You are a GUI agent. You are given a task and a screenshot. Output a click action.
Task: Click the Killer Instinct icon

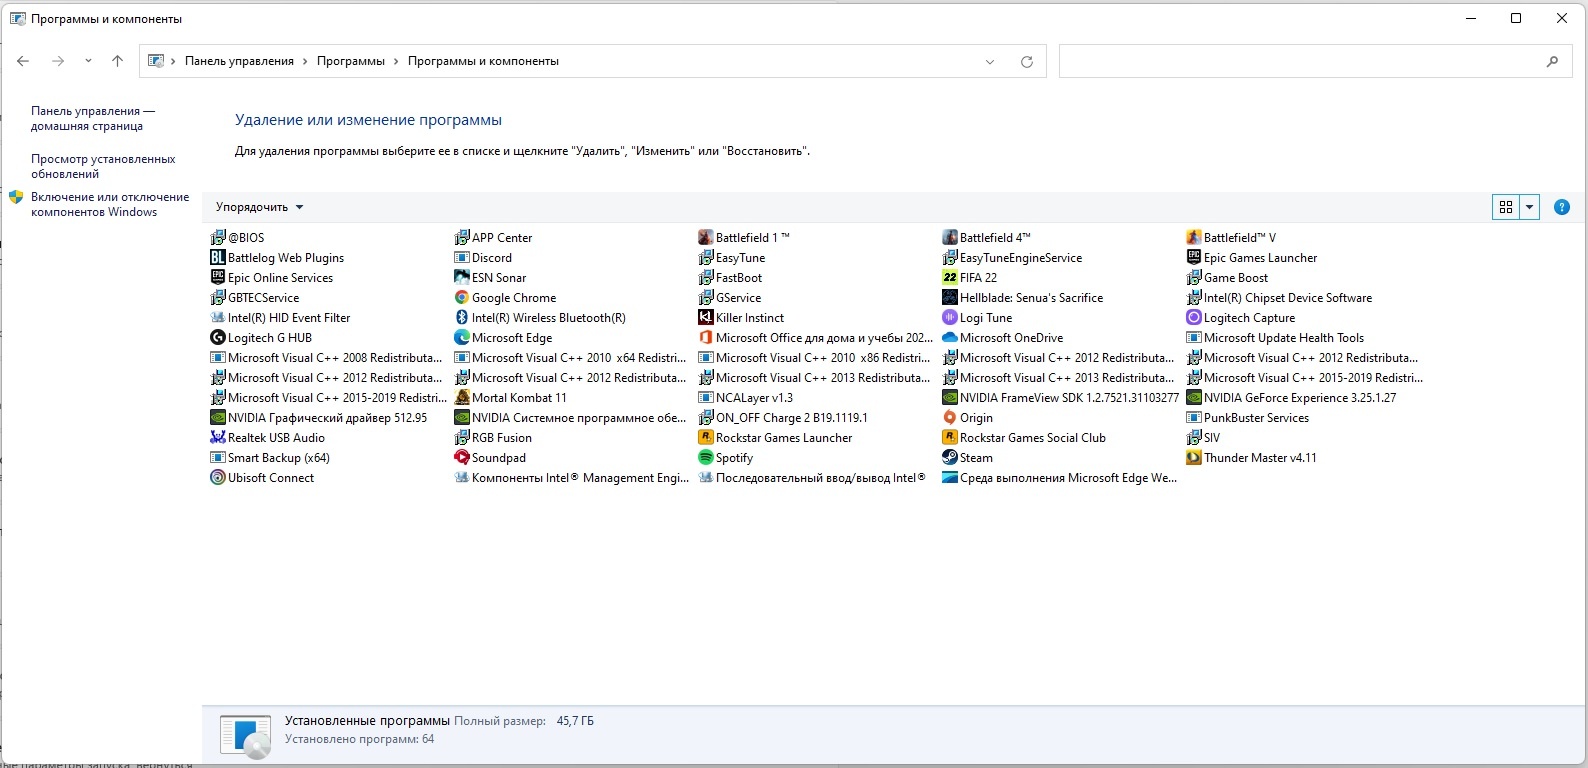pos(706,318)
